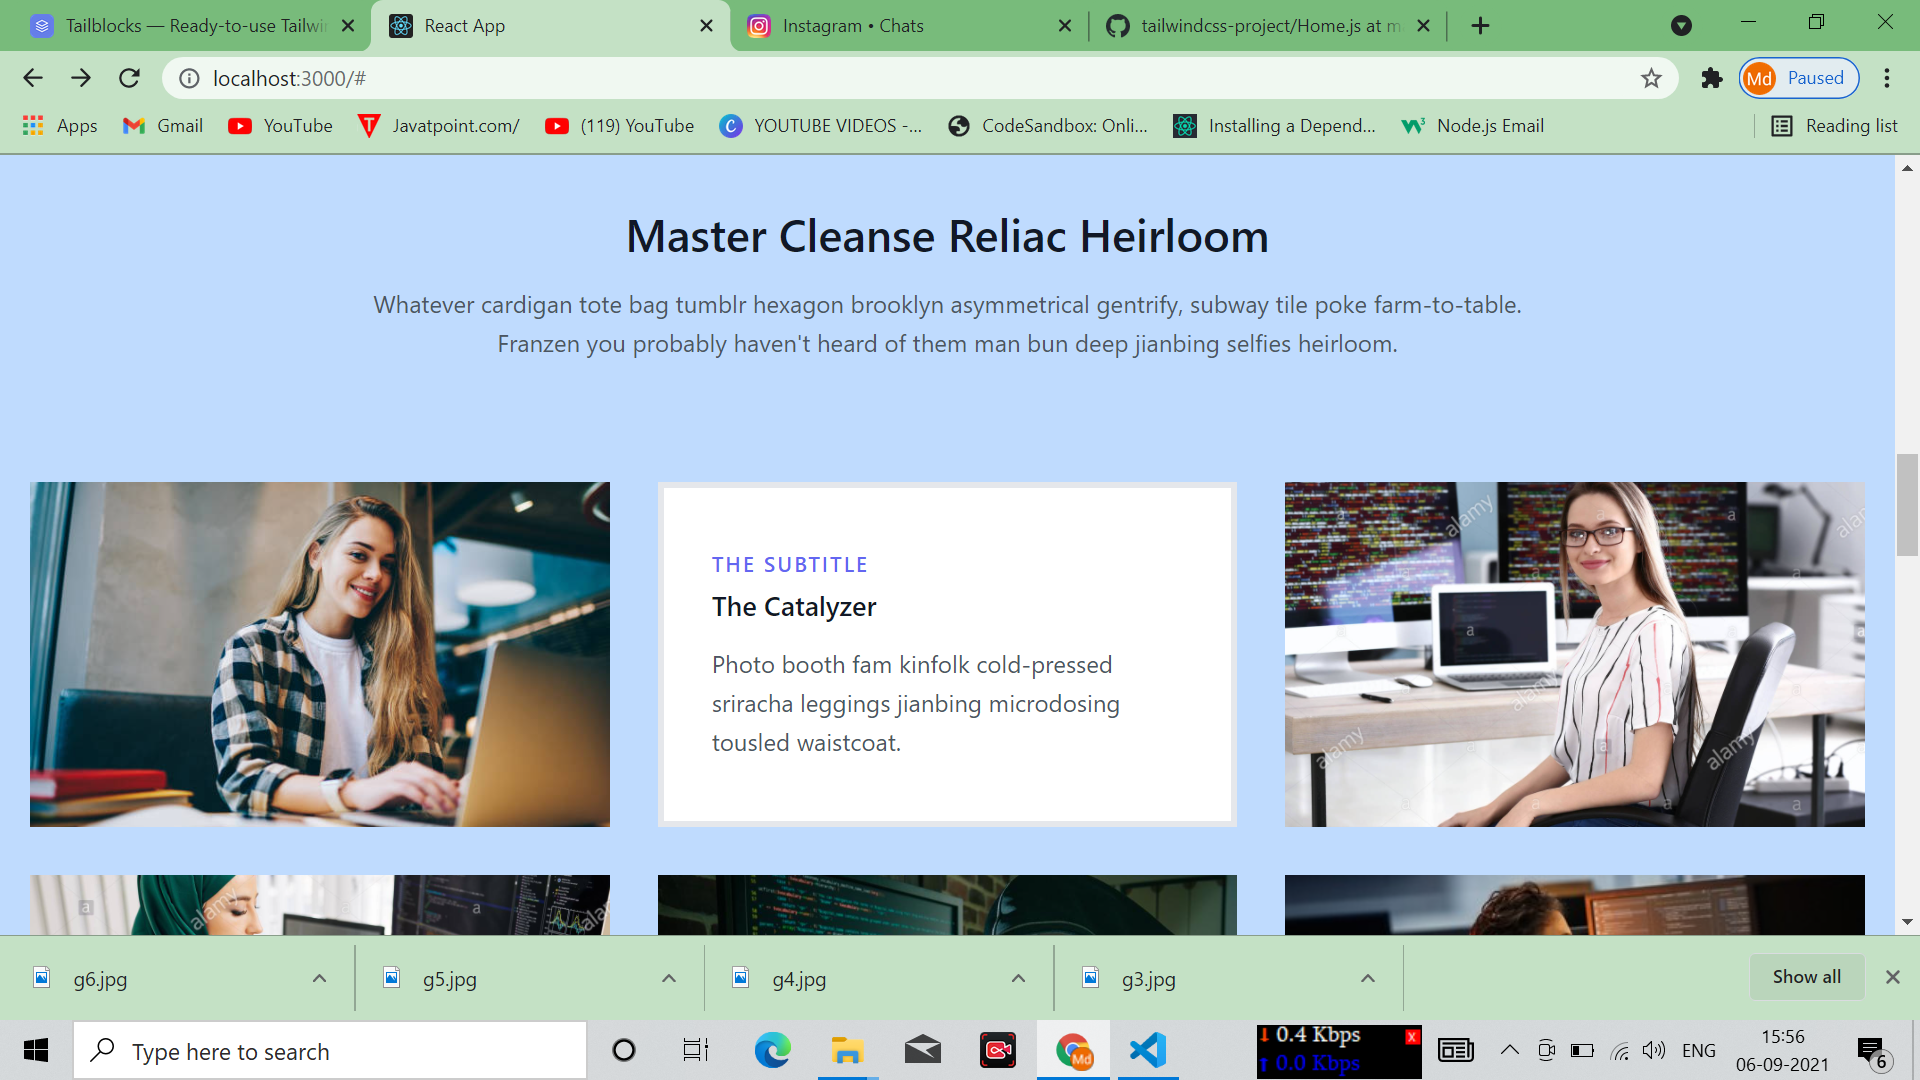Viewport: 1920px width, 1080px height.
Task: Expand options for g4.jpg download
Action: coord(1018,978)
